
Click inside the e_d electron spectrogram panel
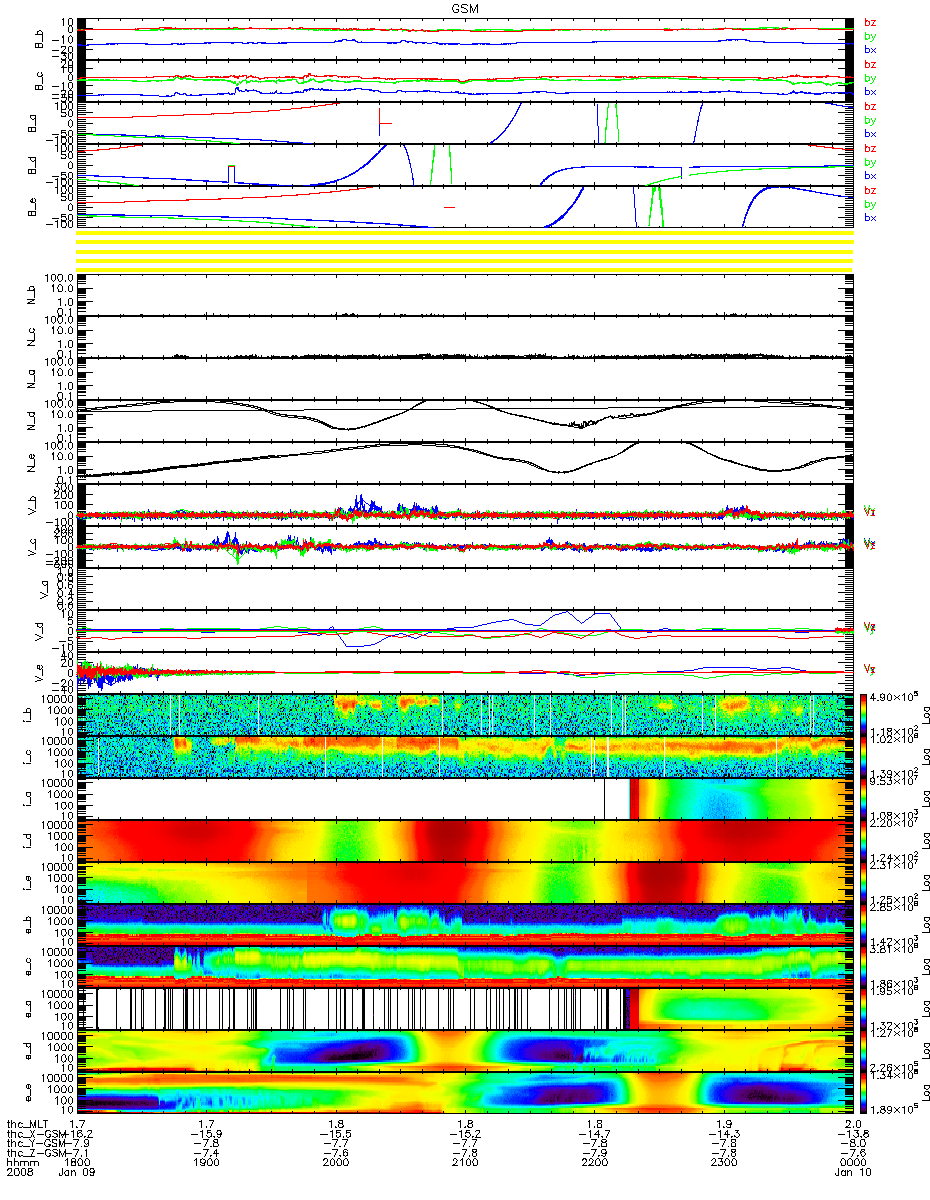(465, 1049)
